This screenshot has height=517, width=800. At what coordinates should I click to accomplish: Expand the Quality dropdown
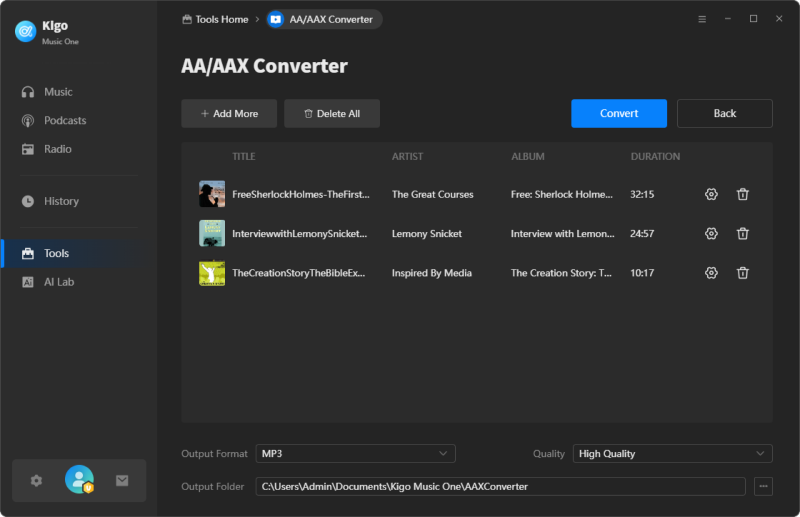[672, 454]
